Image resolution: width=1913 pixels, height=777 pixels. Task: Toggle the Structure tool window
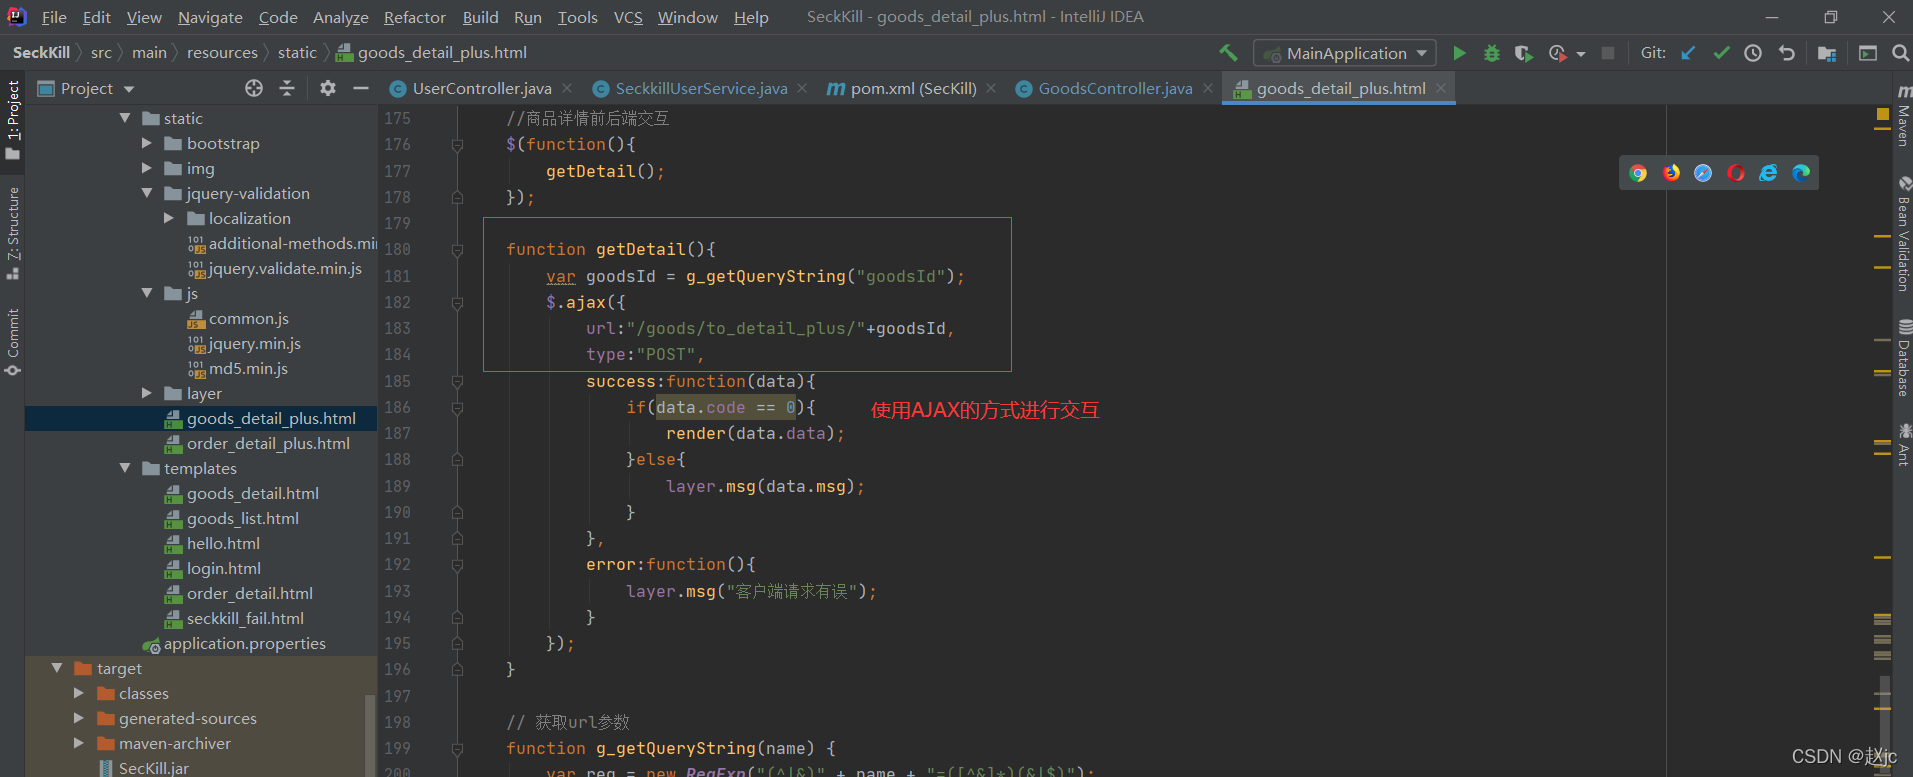(13, 232)
